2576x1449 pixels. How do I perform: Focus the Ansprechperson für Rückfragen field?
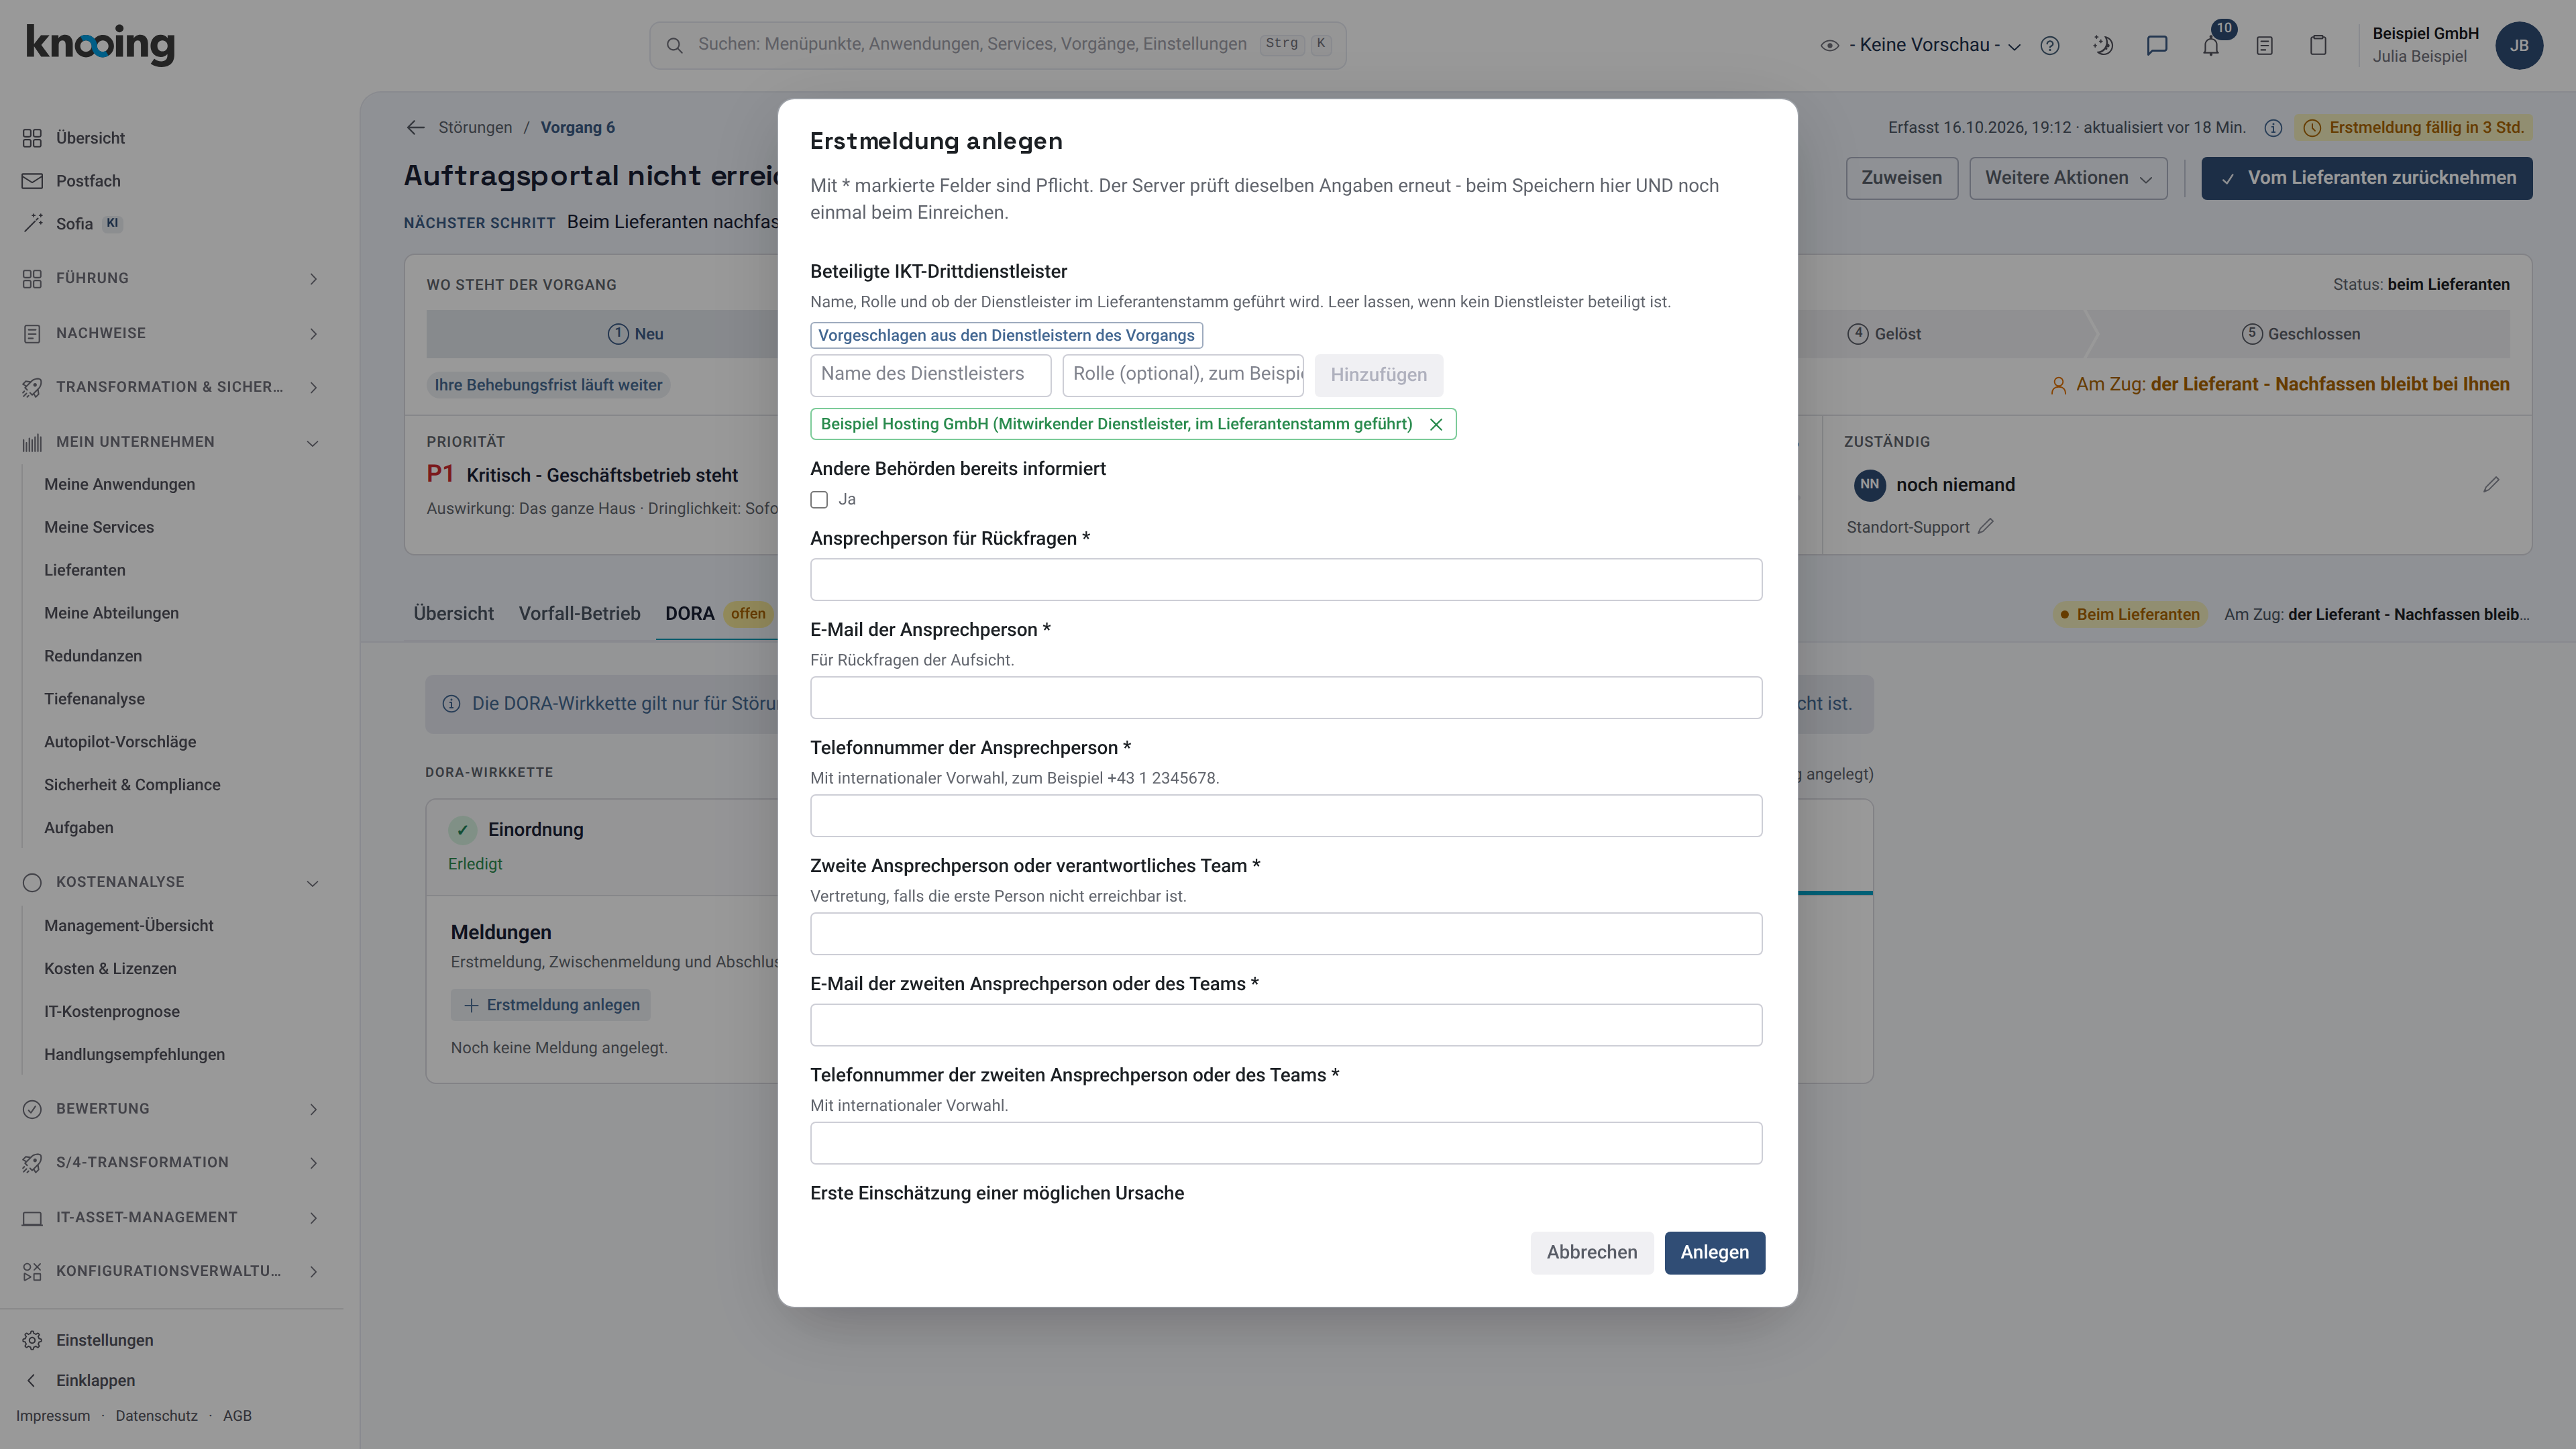coord(1286,579)
